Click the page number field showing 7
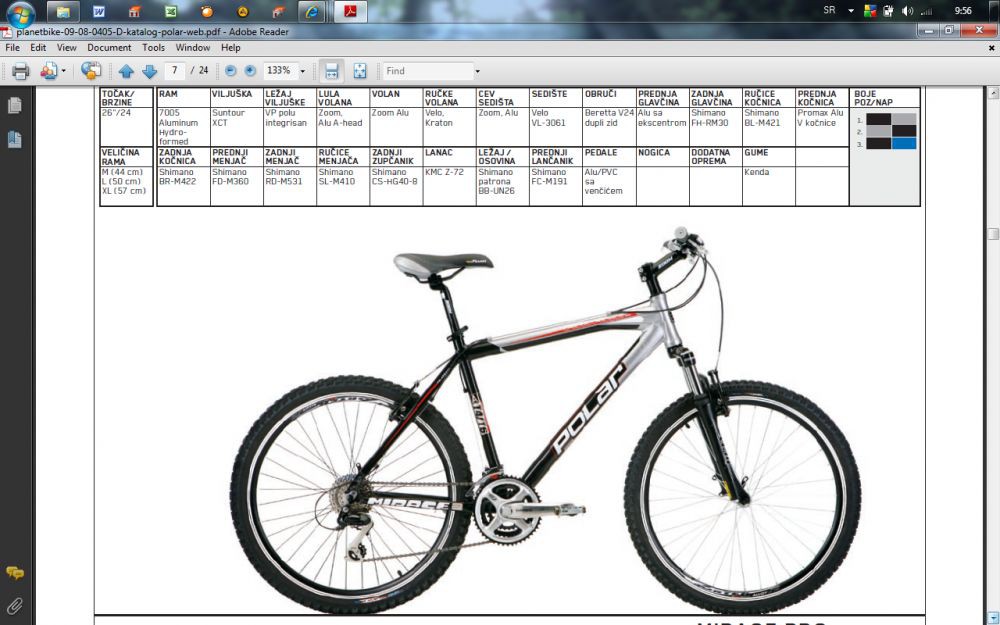 tap(175, 71)
